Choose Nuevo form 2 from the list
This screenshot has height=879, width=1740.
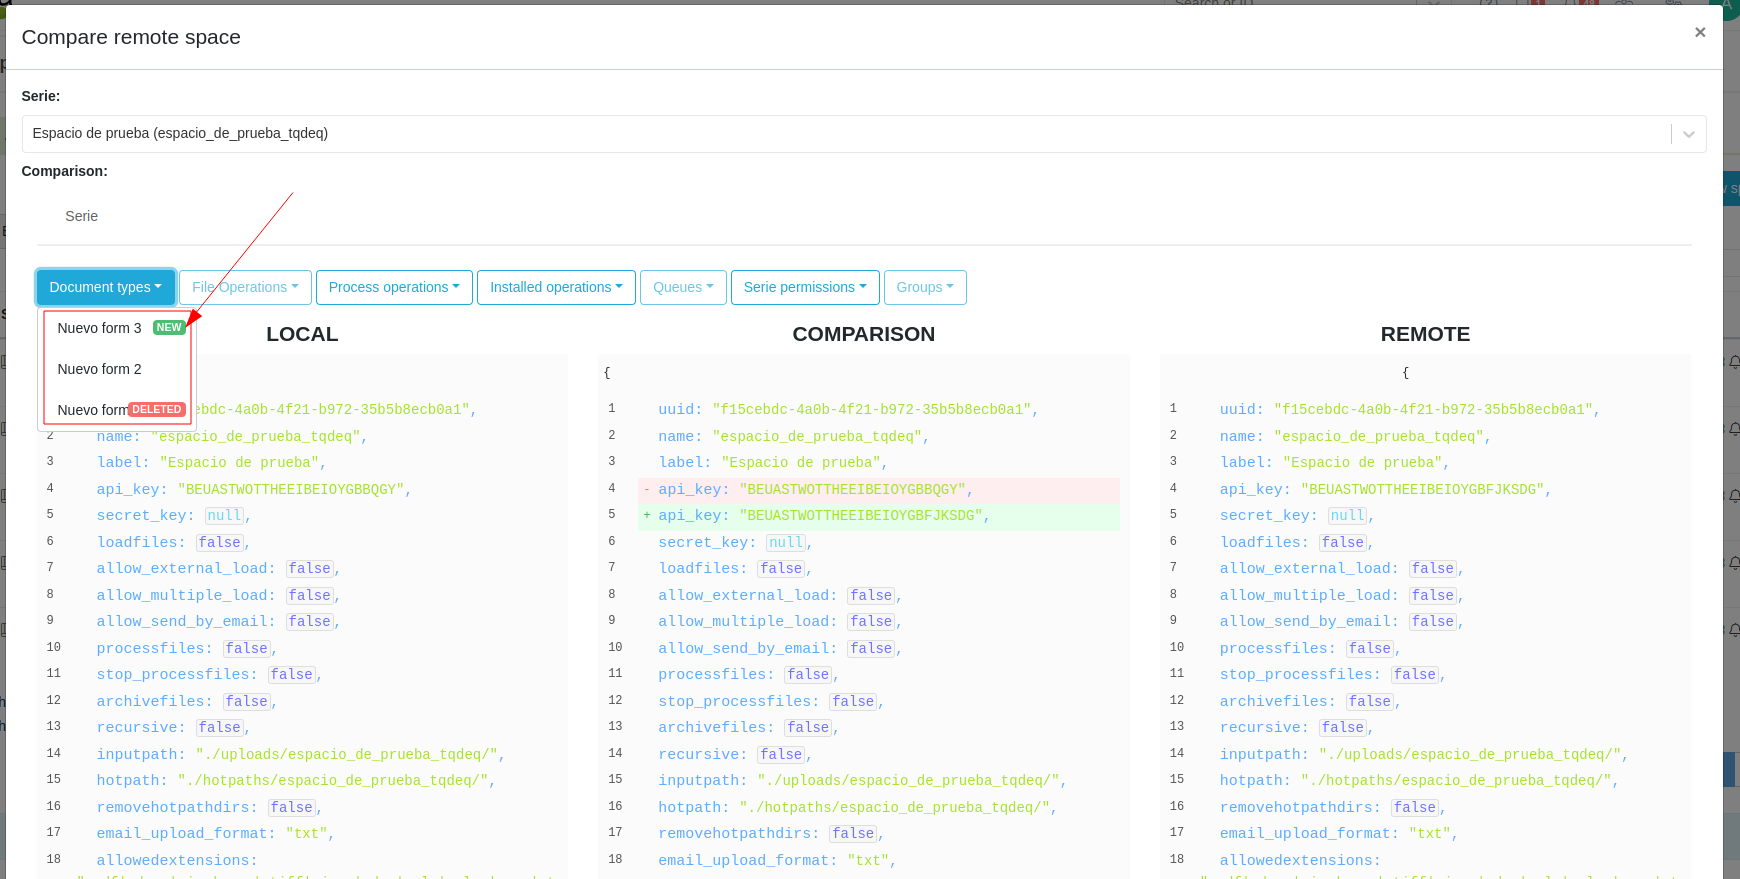pyautogui.click(x=99, y=369)
